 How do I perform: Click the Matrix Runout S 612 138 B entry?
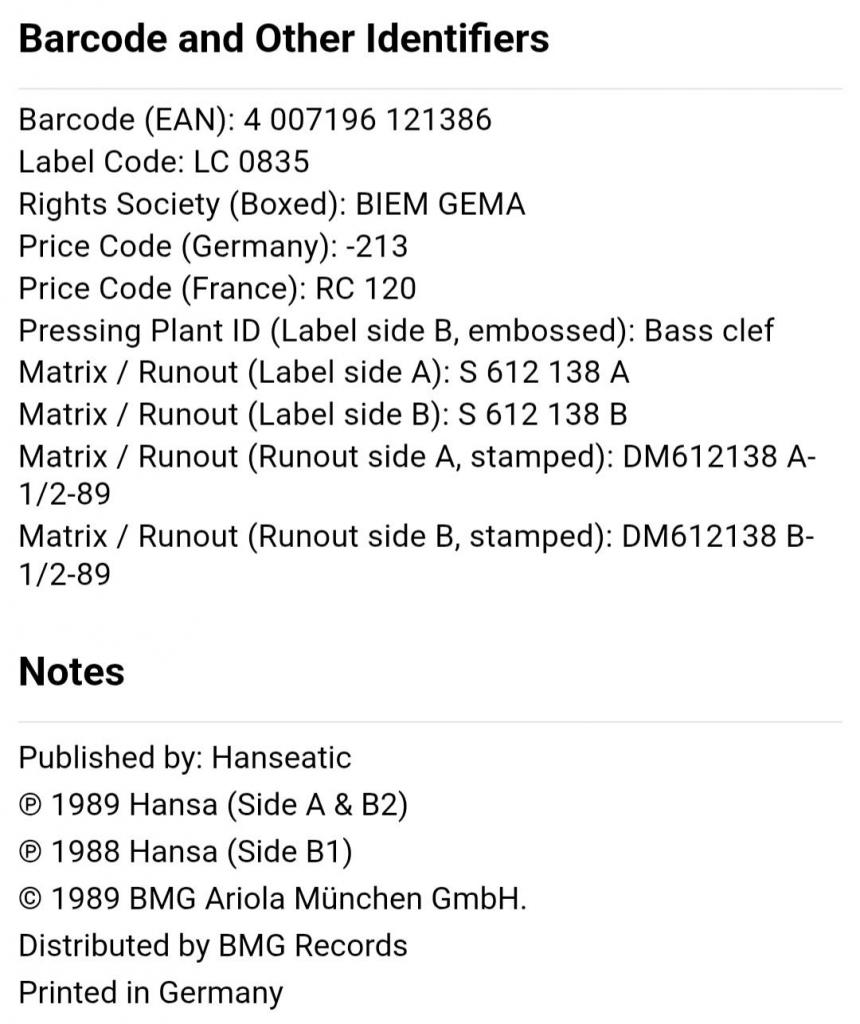pos(323,415)
